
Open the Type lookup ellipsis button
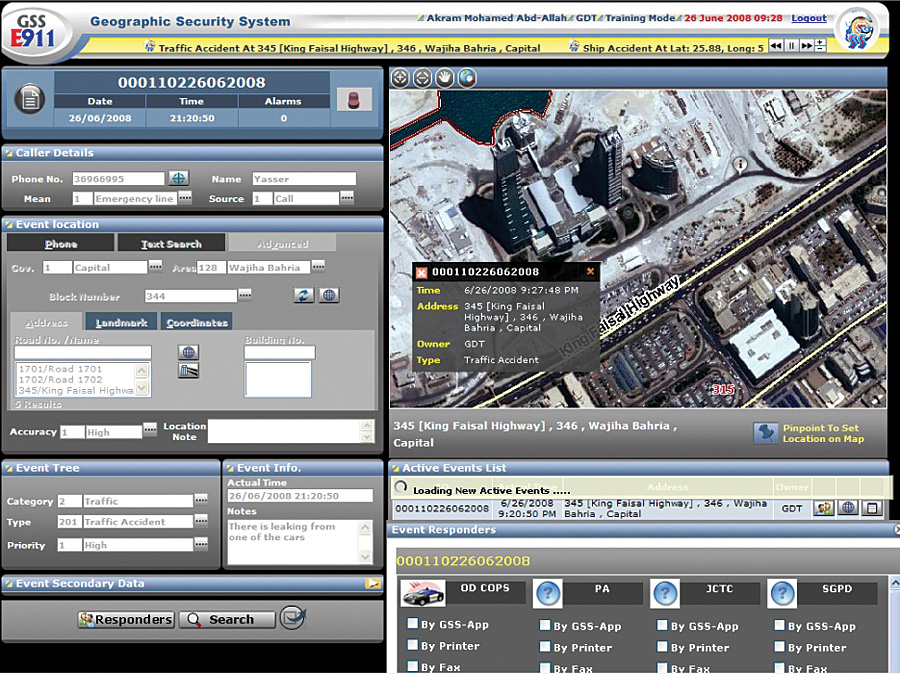pyautogui.click(x=201, y=521)
